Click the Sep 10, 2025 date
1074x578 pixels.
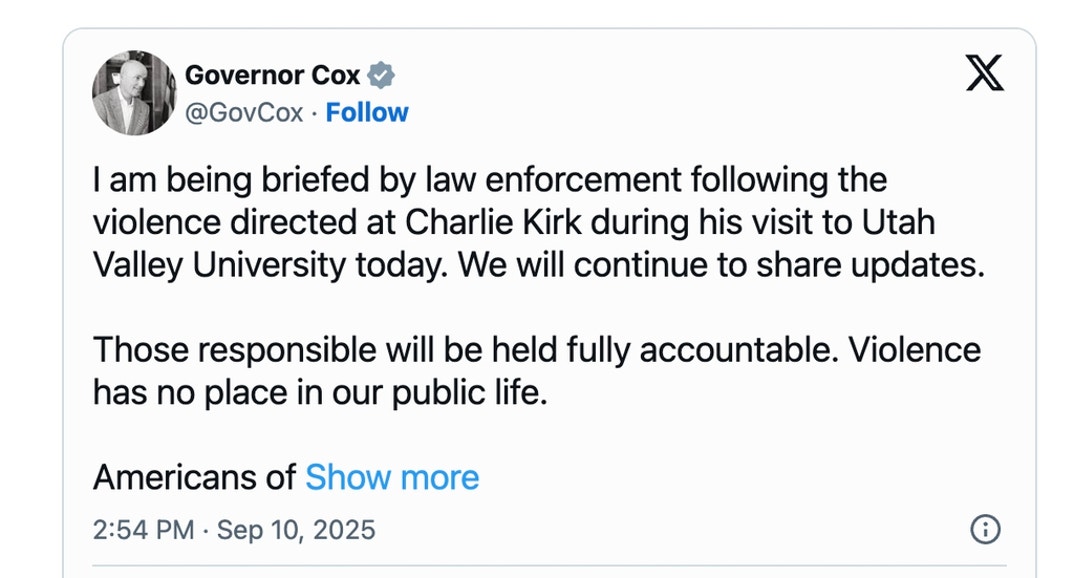[296, 529]
